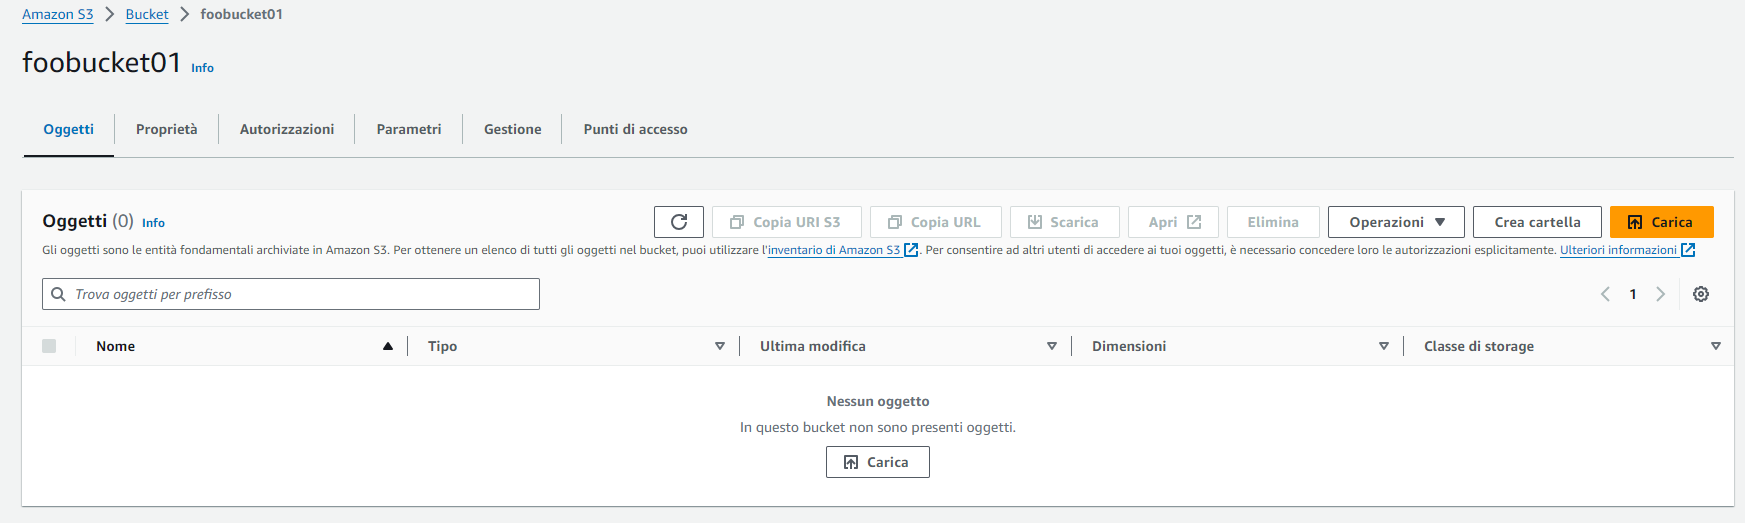Open the Autorizzazioni tab
The width and height of the screenshot is (1745, 523).
287,129
